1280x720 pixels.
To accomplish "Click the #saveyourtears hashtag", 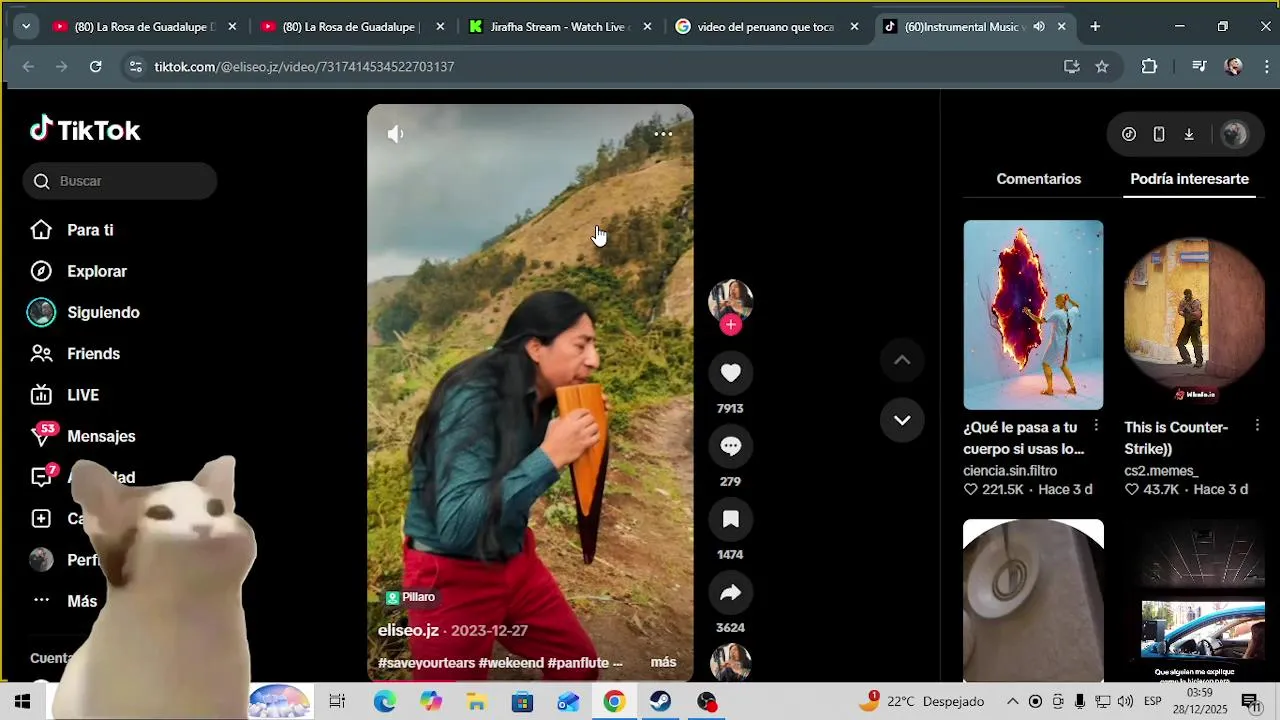I will 426,663.
